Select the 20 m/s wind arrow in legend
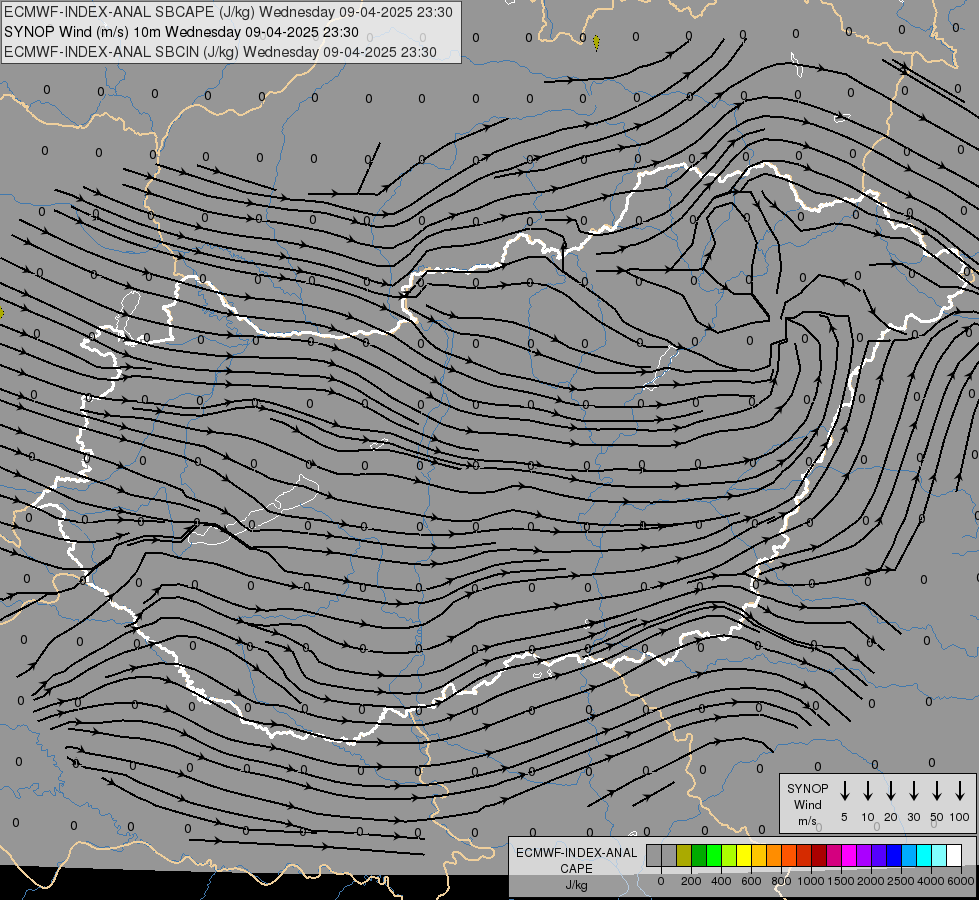The image size is (979, 900). [x=890, y=791]
